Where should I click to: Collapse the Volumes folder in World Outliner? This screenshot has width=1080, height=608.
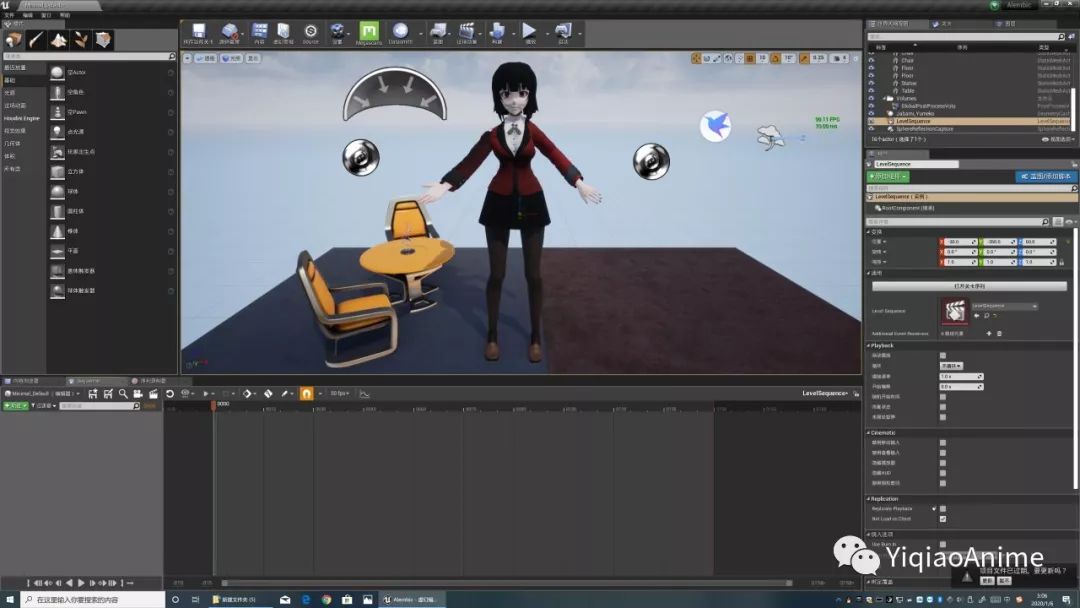coord(884,97)
